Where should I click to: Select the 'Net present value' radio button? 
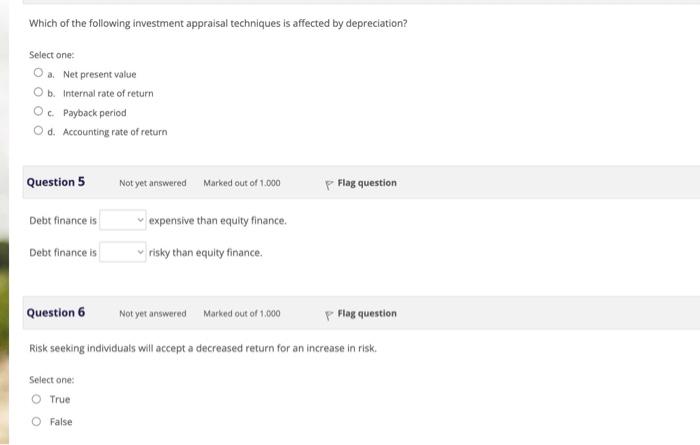pos(38,74)
